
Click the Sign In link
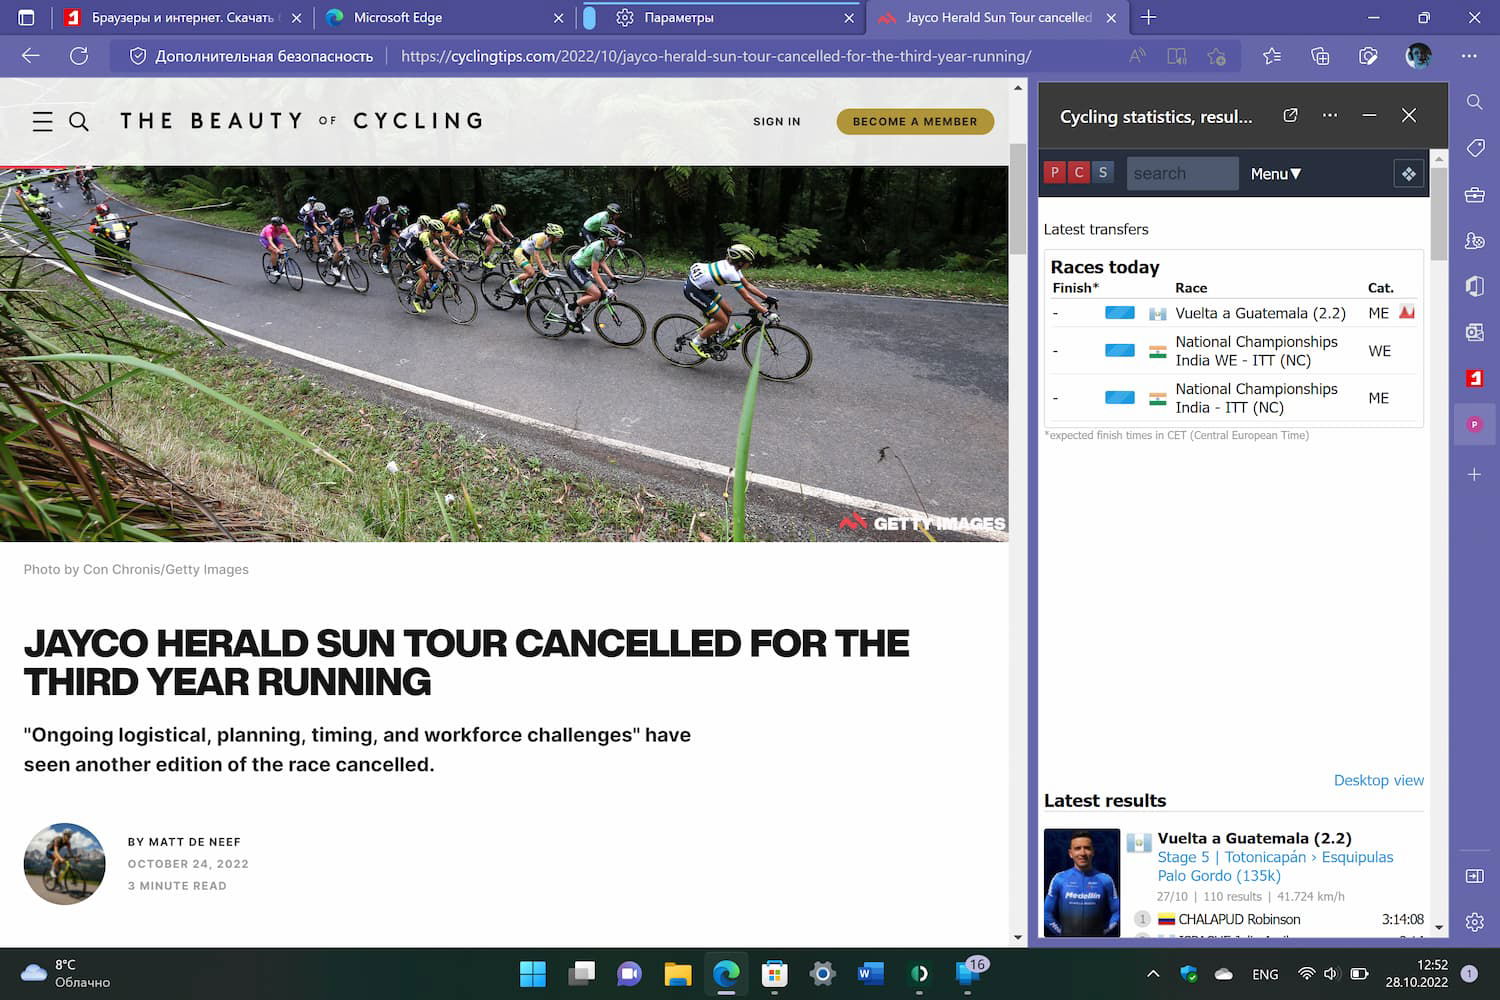pos(777,122)
